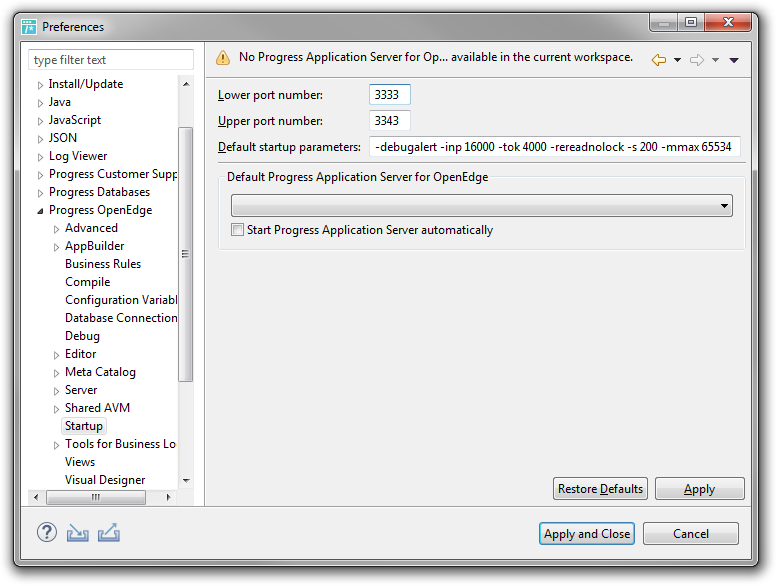This screenshot has width=777, height=586.
Task: Open the forward history dropdown arrow
Action: tap(715, 60)
